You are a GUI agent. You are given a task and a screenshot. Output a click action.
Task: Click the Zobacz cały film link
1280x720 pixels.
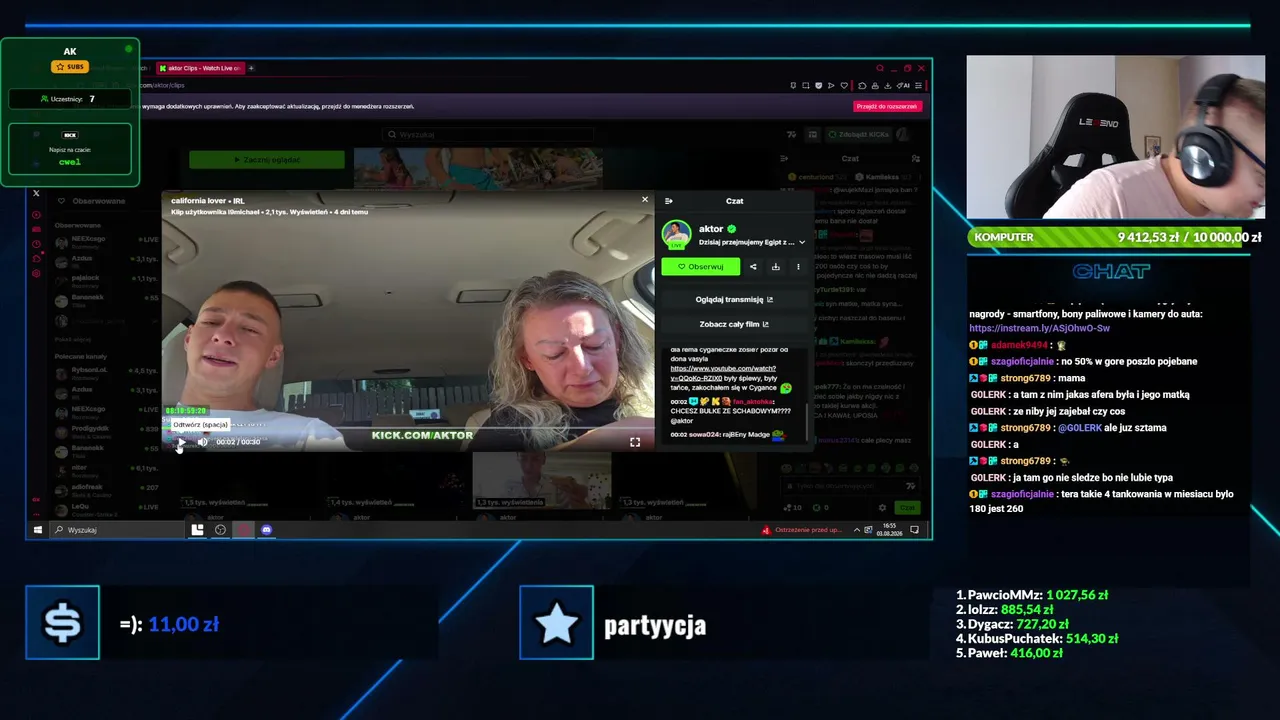click(734, 324)
